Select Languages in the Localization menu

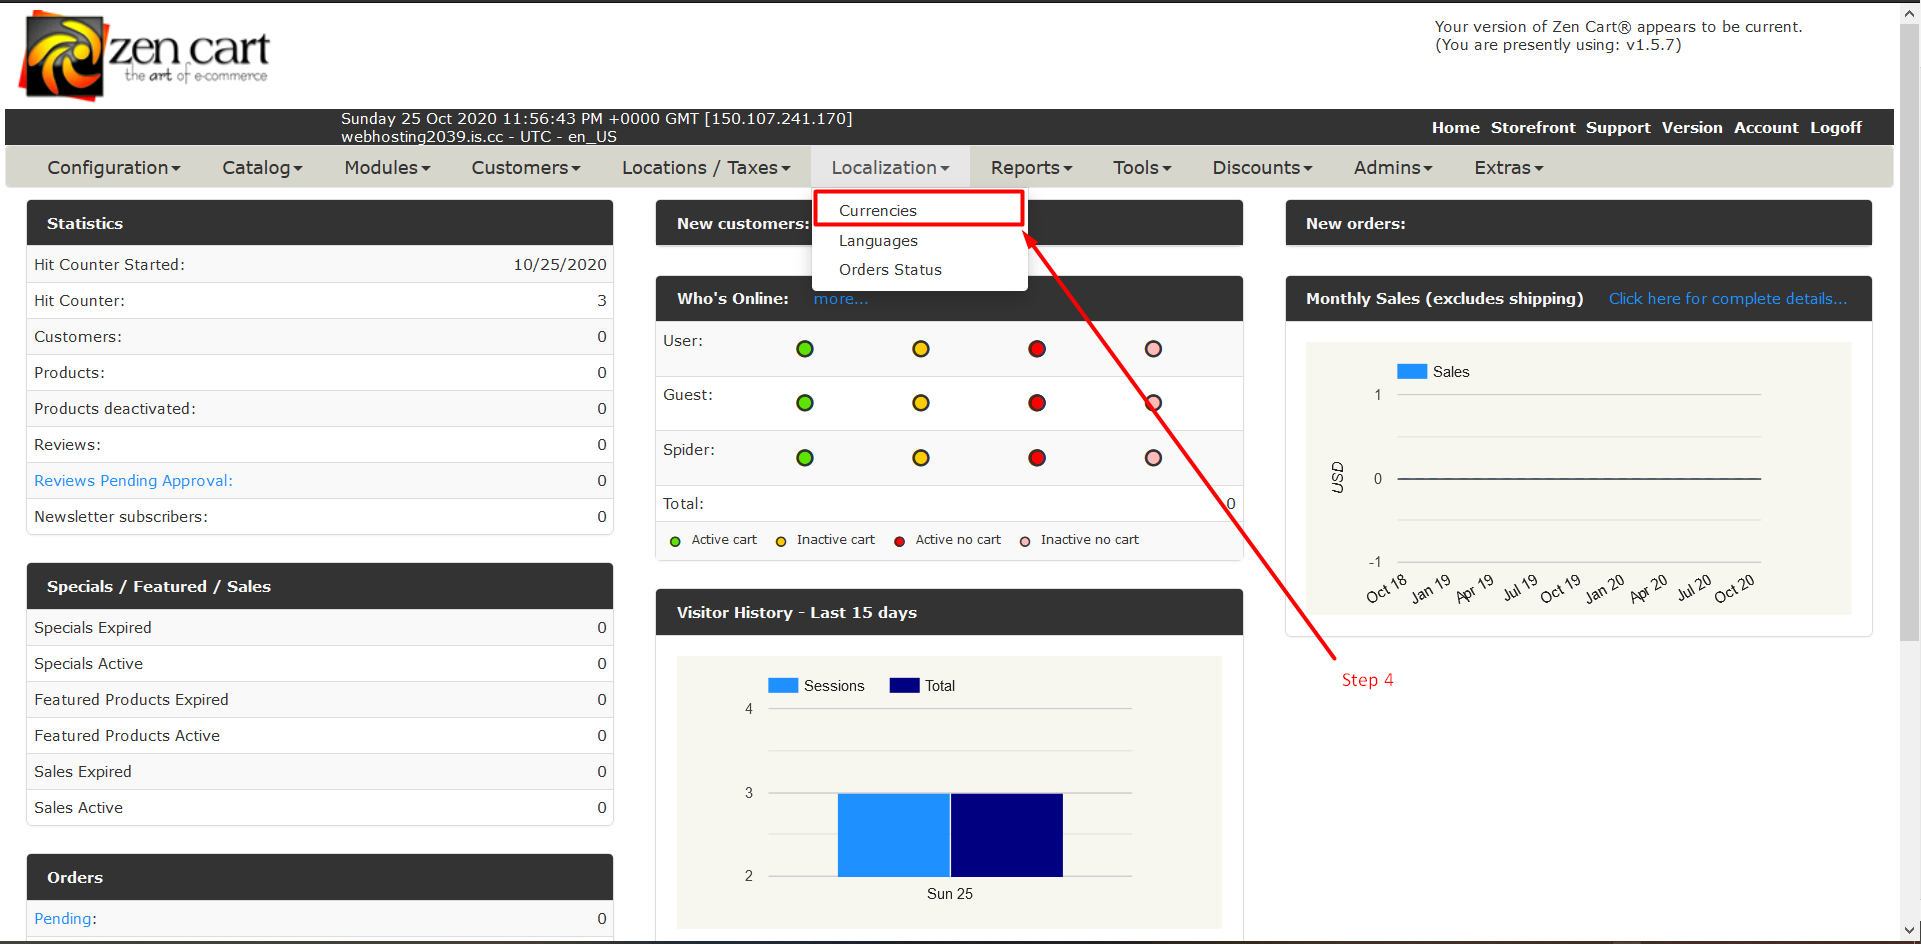coord(878,241)
